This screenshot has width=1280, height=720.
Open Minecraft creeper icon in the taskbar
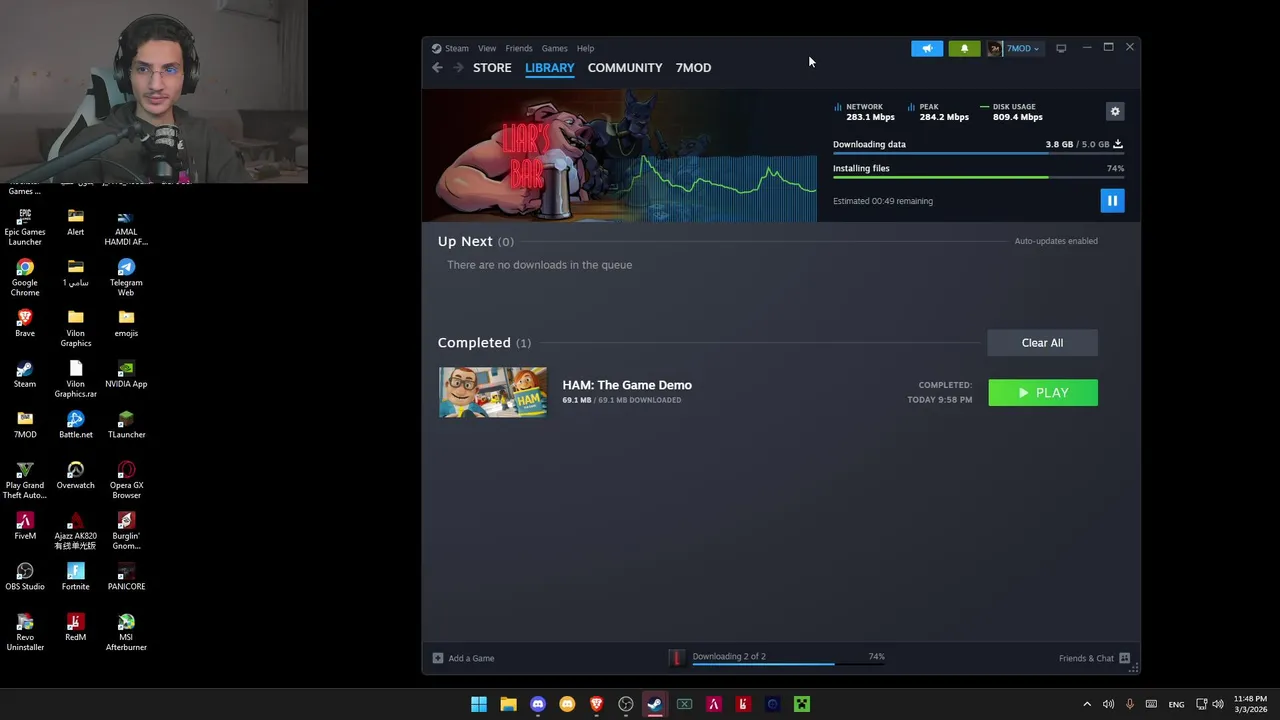pos(802,704)
